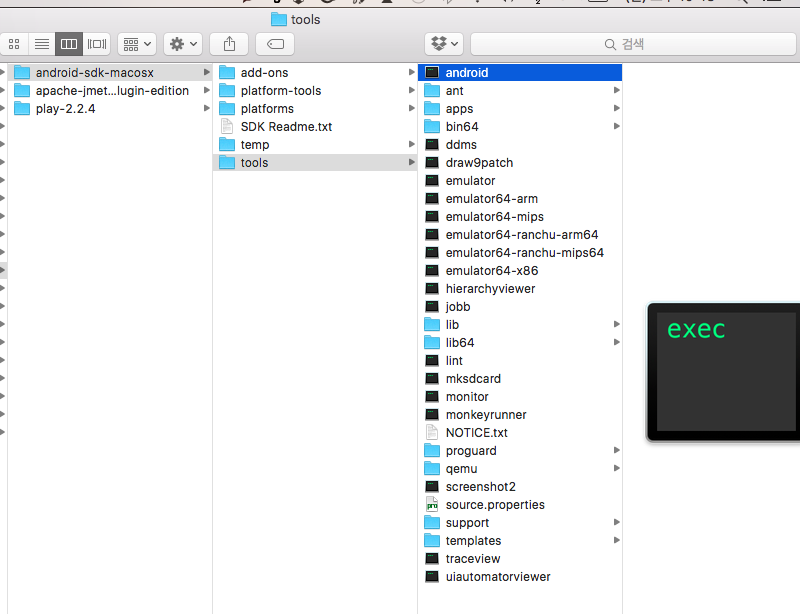Viewport: 800px width, 614px height.
Task: Select the play-2.2.4 folder
Action: (110, 109)
